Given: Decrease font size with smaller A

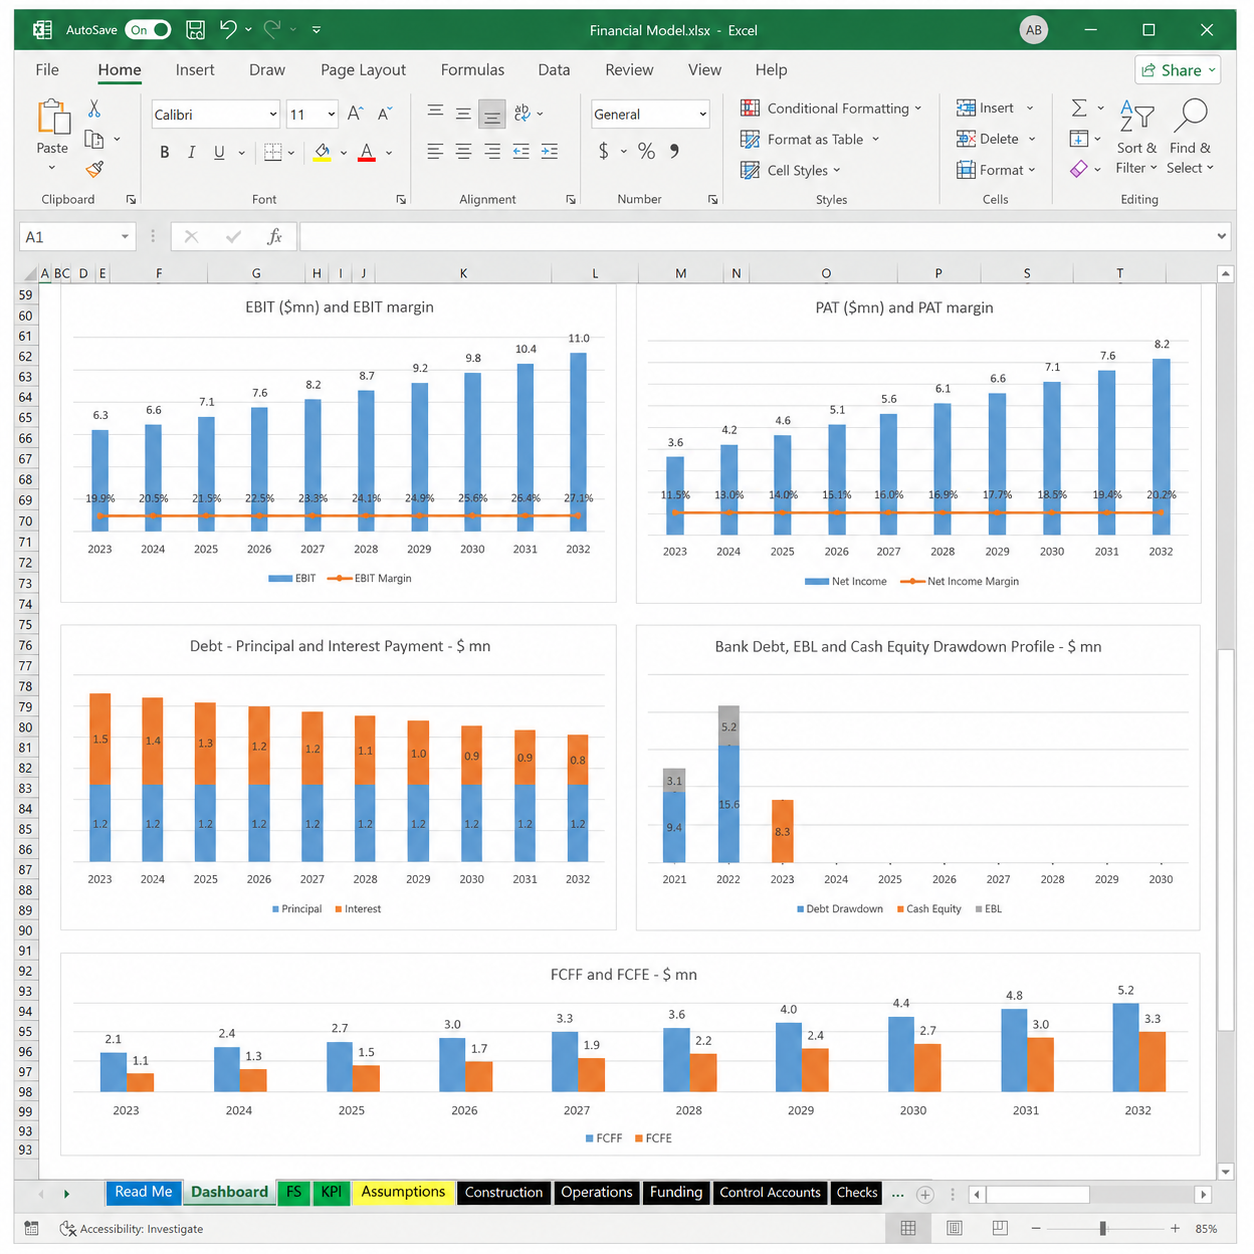Looking at the screenshot, I should tap(385, 114).
